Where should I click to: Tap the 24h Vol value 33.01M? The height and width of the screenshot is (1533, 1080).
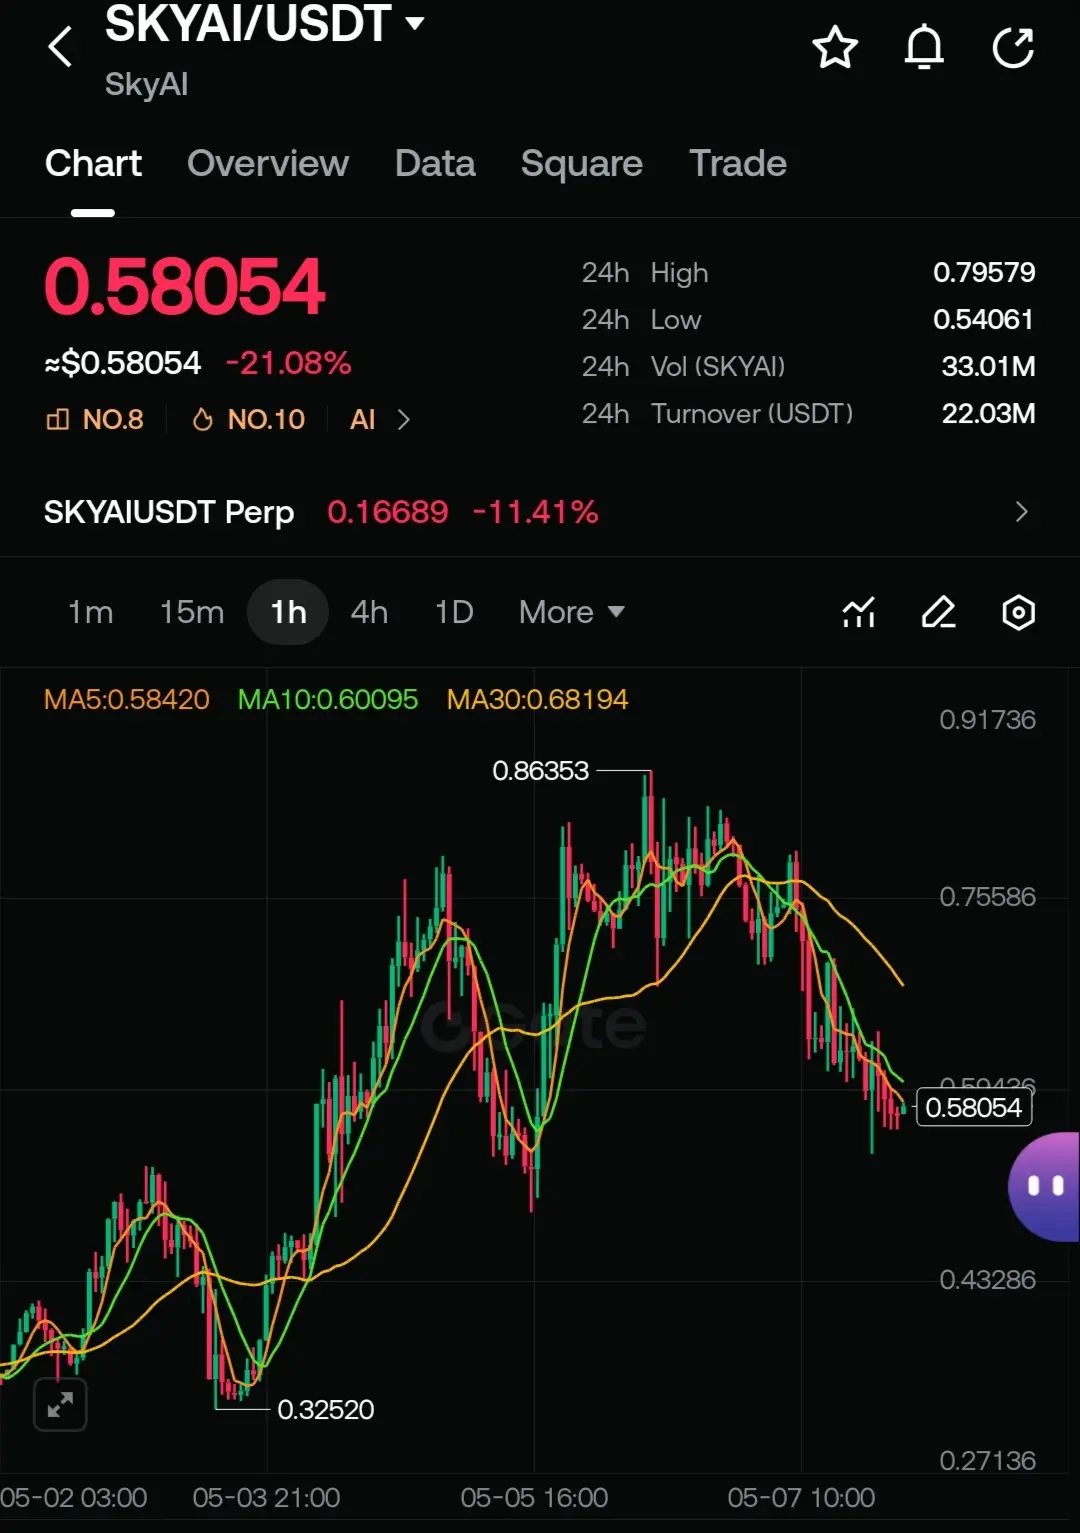(x=988, y=366)
